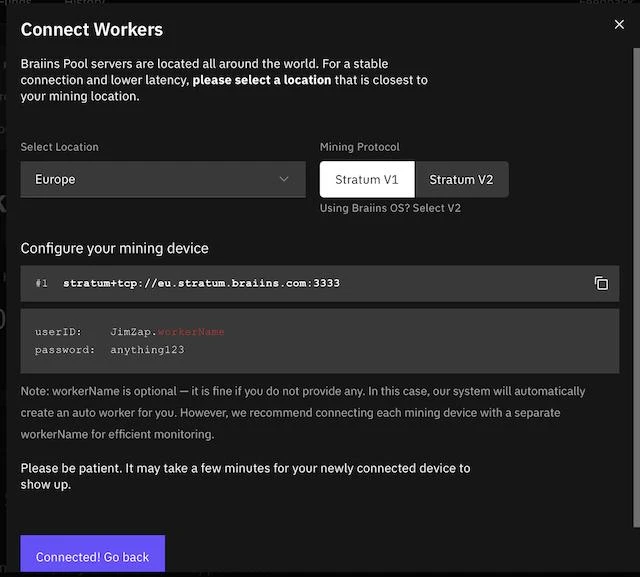Switch to Stratum V2 protocol

(x=461, y=180)
